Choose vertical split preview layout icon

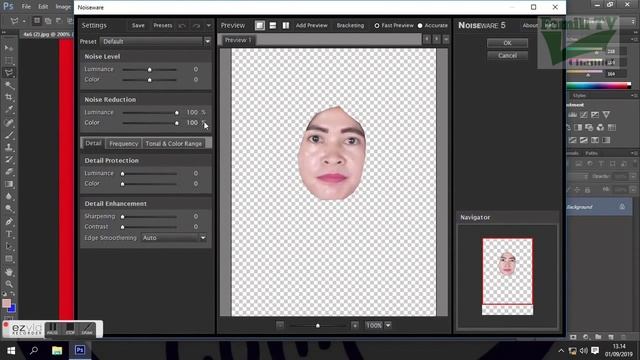tap(286, 25)
